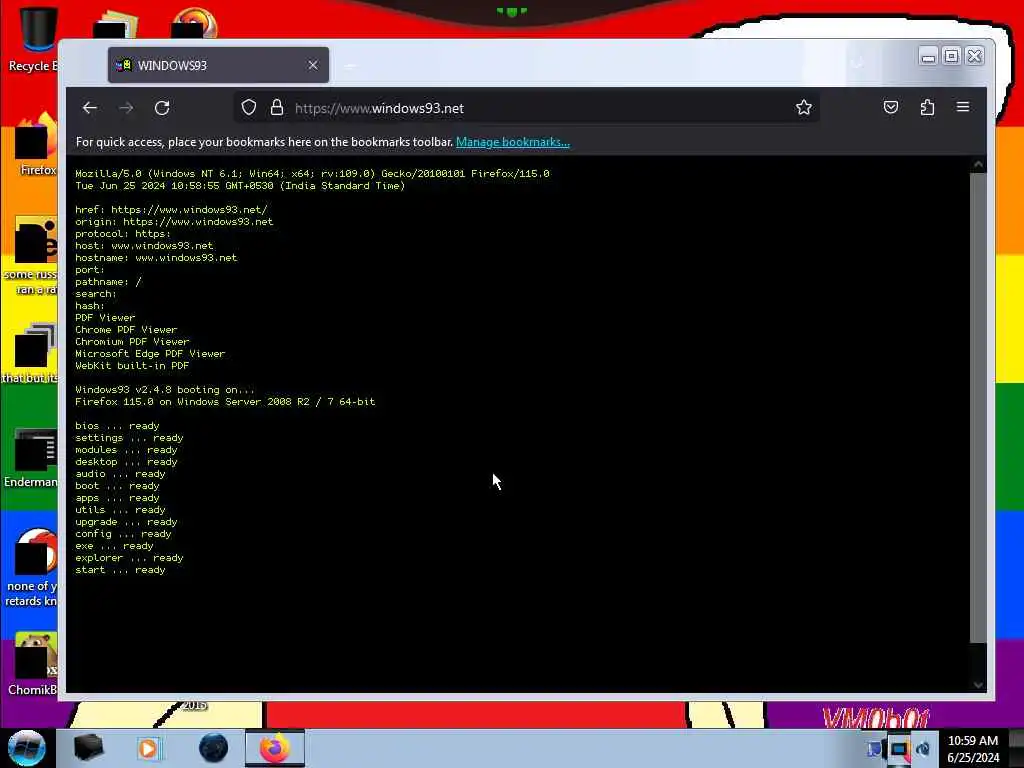Open the Firefox hamburger menu

(x=963, y=107)
